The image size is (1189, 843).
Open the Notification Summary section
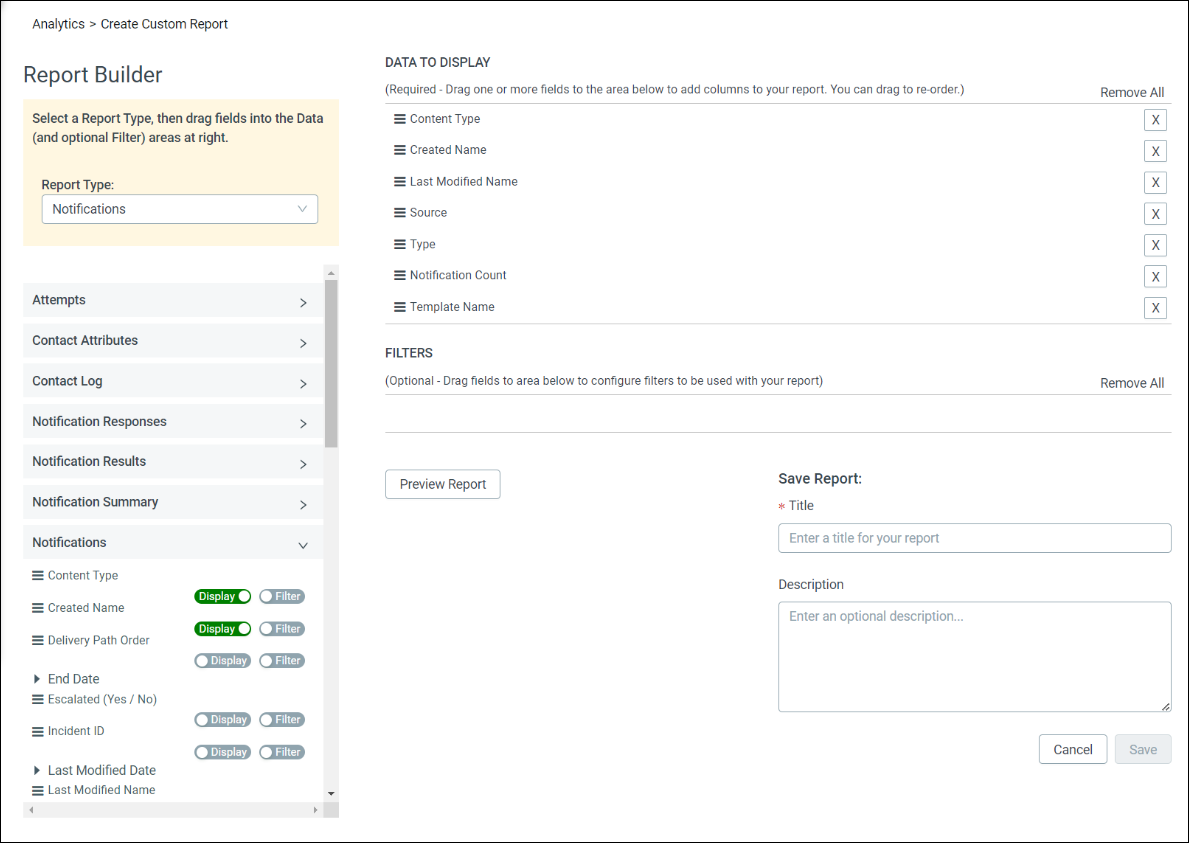tap(172, 503)
